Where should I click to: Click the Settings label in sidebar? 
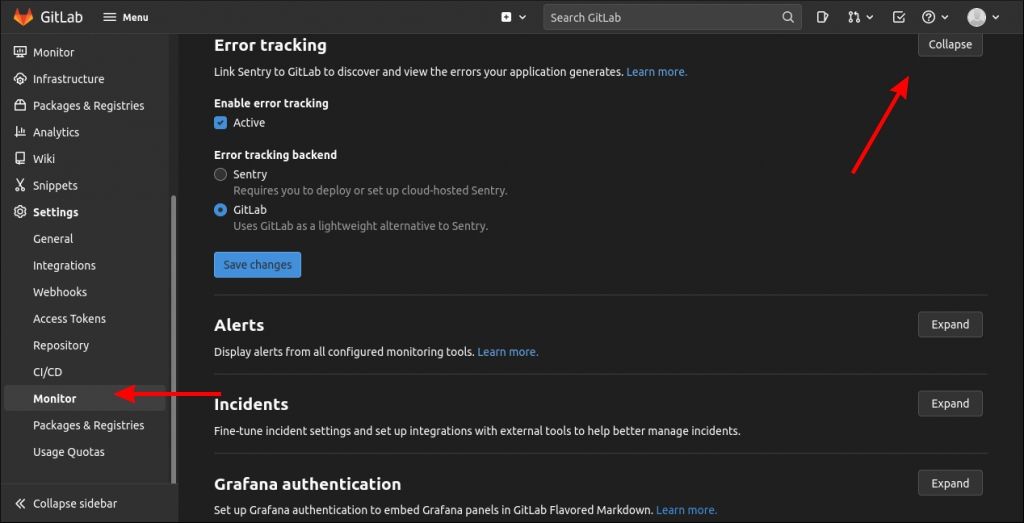tap(56, 212)
